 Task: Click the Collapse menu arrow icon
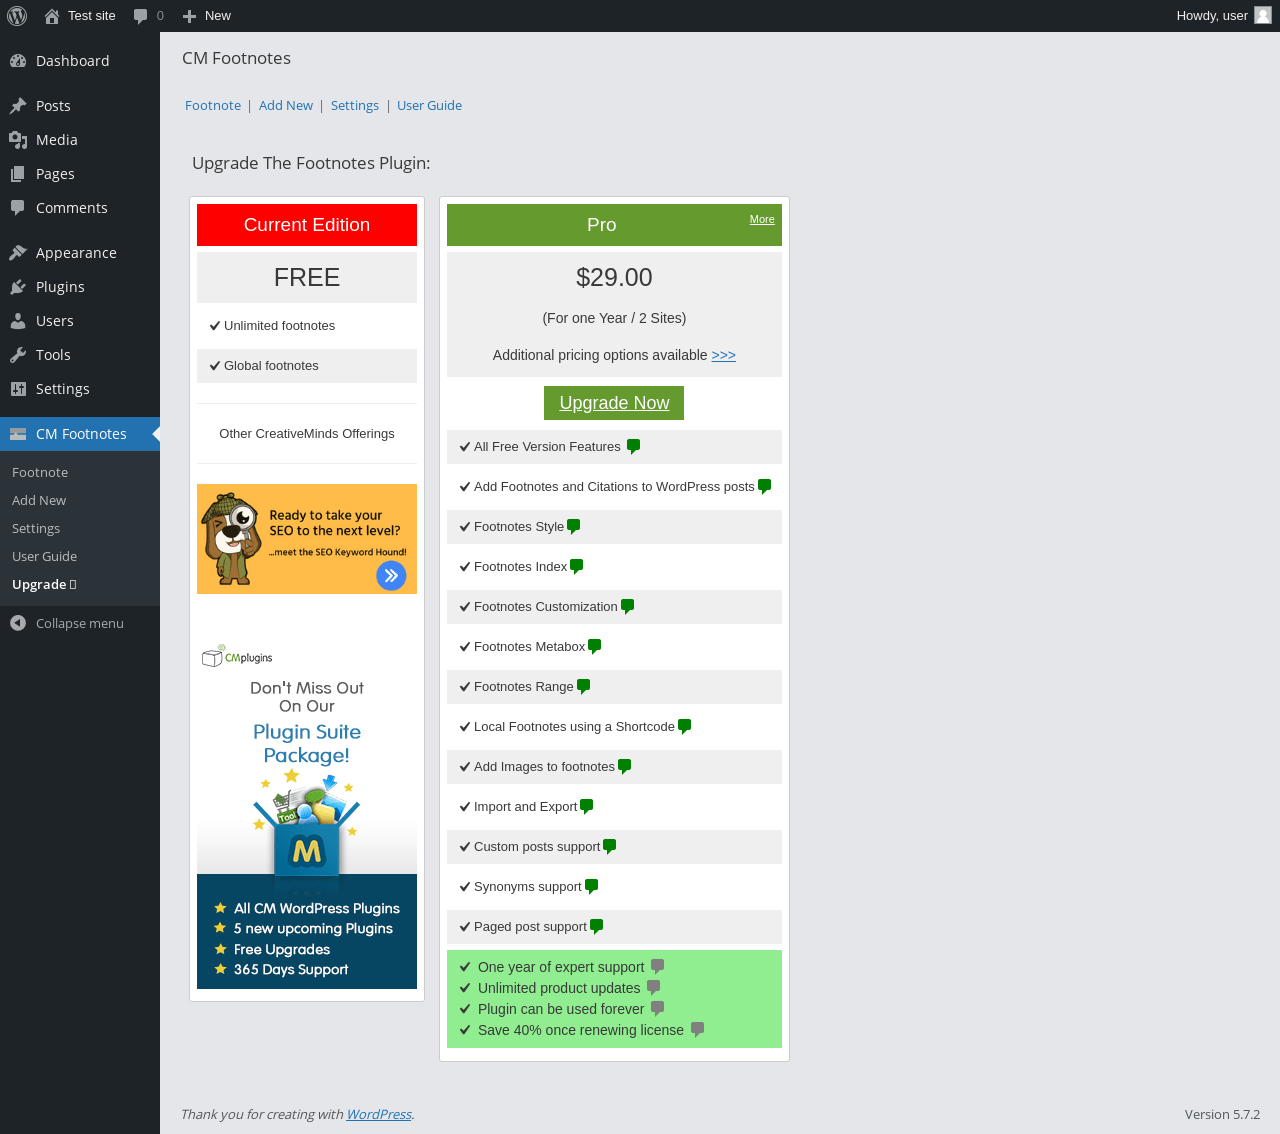18,623
